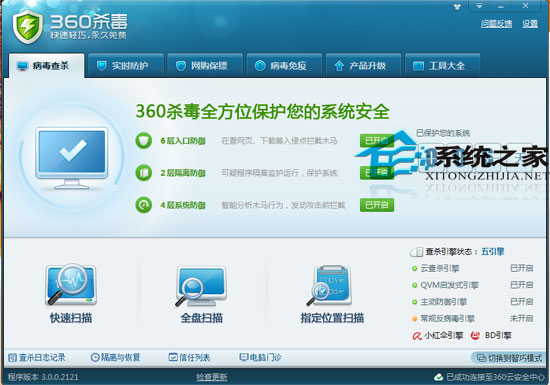550x385 pixels.
Task: Click the 快速扫描 label
Action: point(71,318)
